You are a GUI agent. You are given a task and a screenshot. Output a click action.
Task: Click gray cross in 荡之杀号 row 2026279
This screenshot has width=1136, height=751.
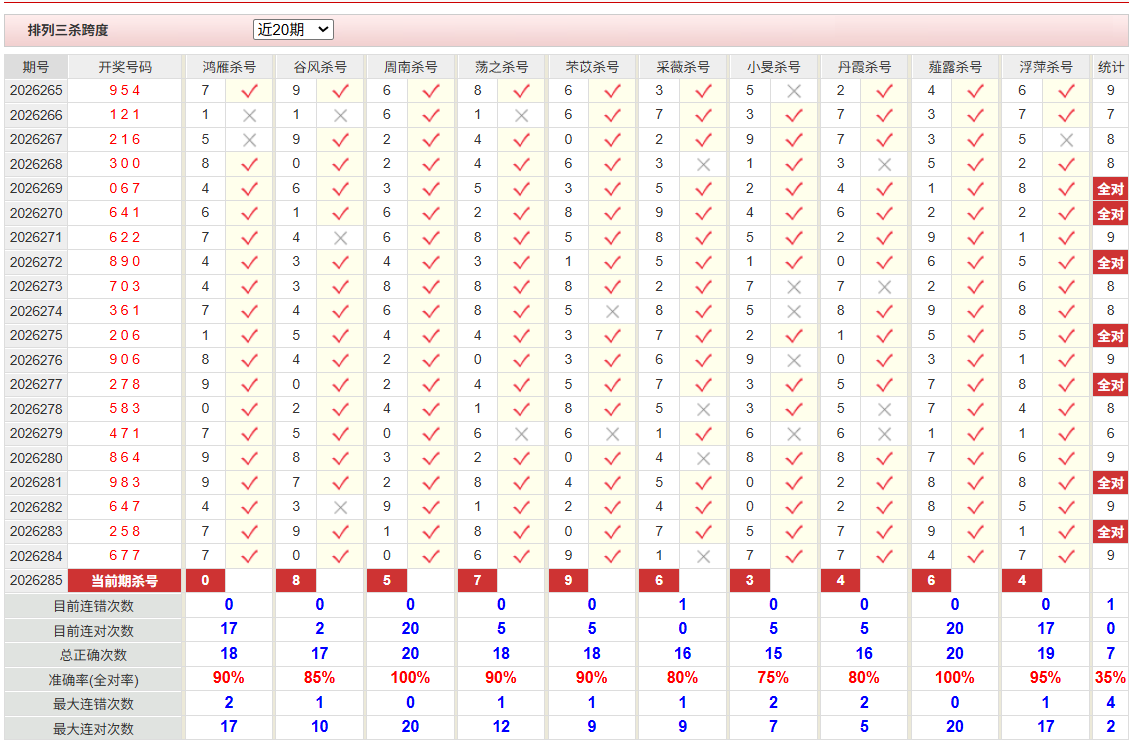(522, 434)
